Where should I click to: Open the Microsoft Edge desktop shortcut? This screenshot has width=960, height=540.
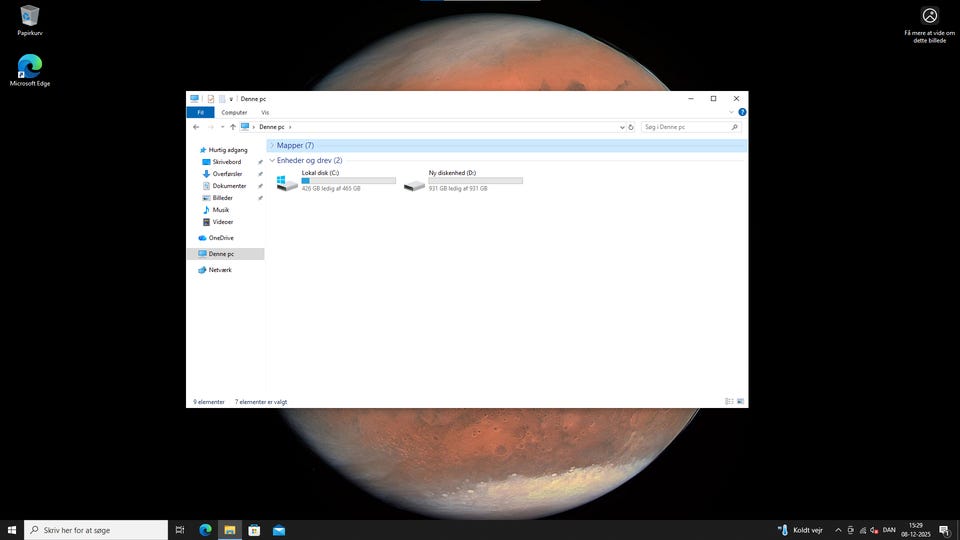click(29, 68)
